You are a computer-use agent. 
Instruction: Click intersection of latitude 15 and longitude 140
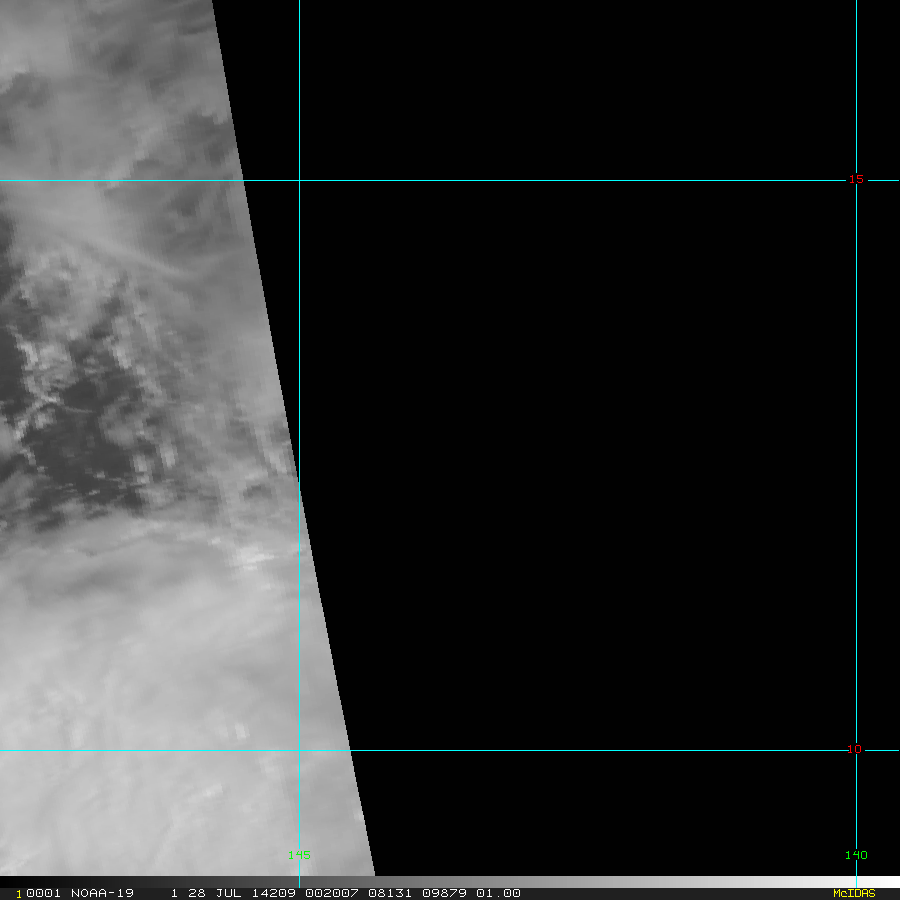coord(856,181)
